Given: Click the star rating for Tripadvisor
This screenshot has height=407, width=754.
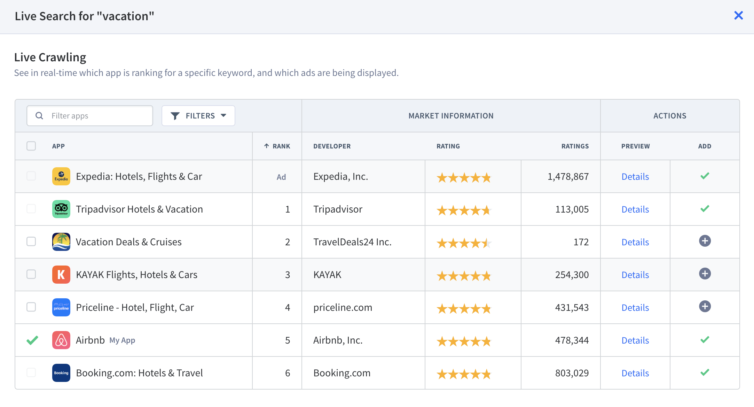Looking at the screenshot, I should tap(463, 210).
